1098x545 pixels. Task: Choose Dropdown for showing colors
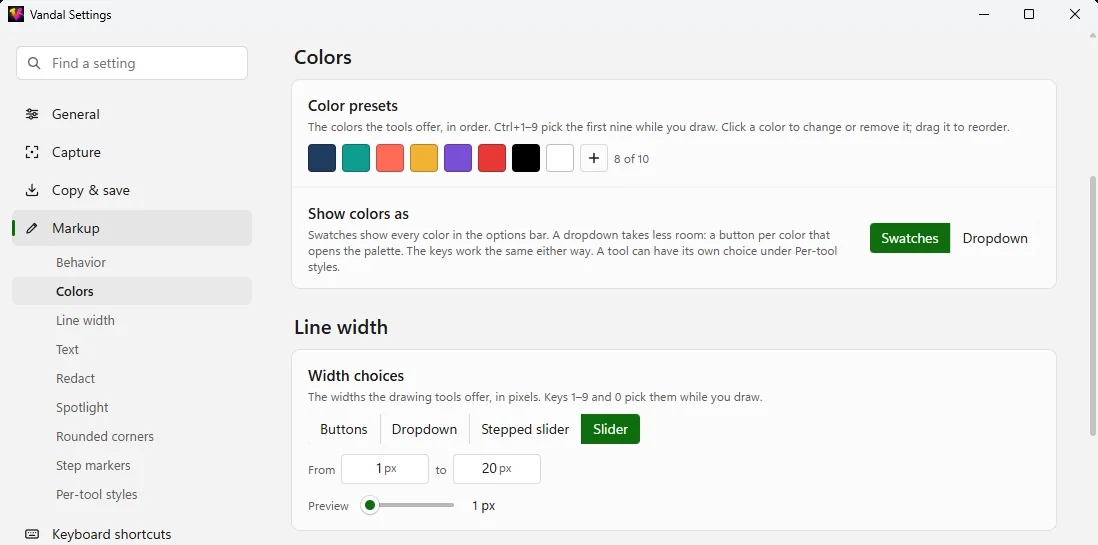coord(995,238)
